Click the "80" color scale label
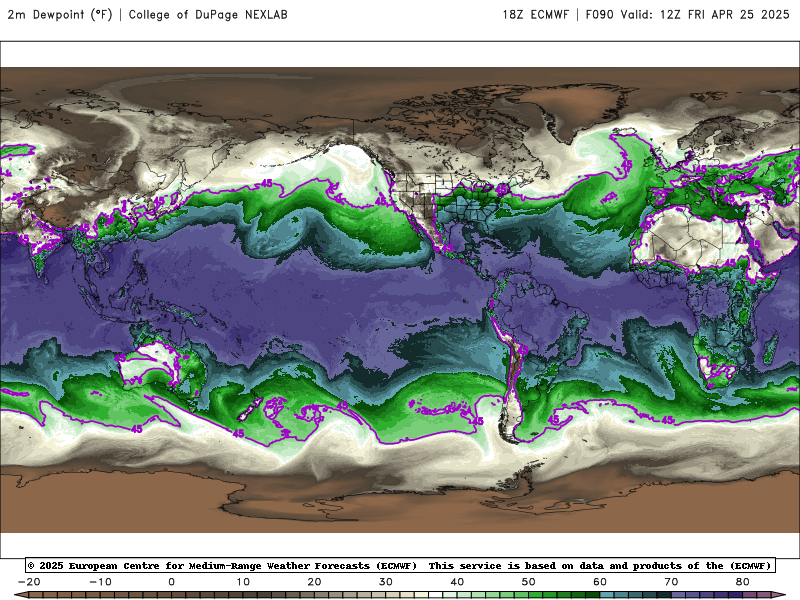Viewport: 800px width, 600px height. 743,582
